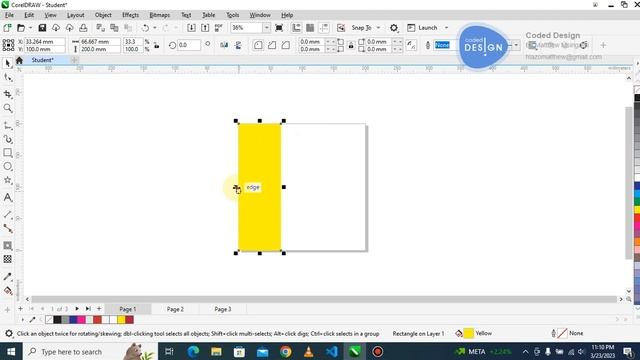Open the Bitmaps menu

160,15
